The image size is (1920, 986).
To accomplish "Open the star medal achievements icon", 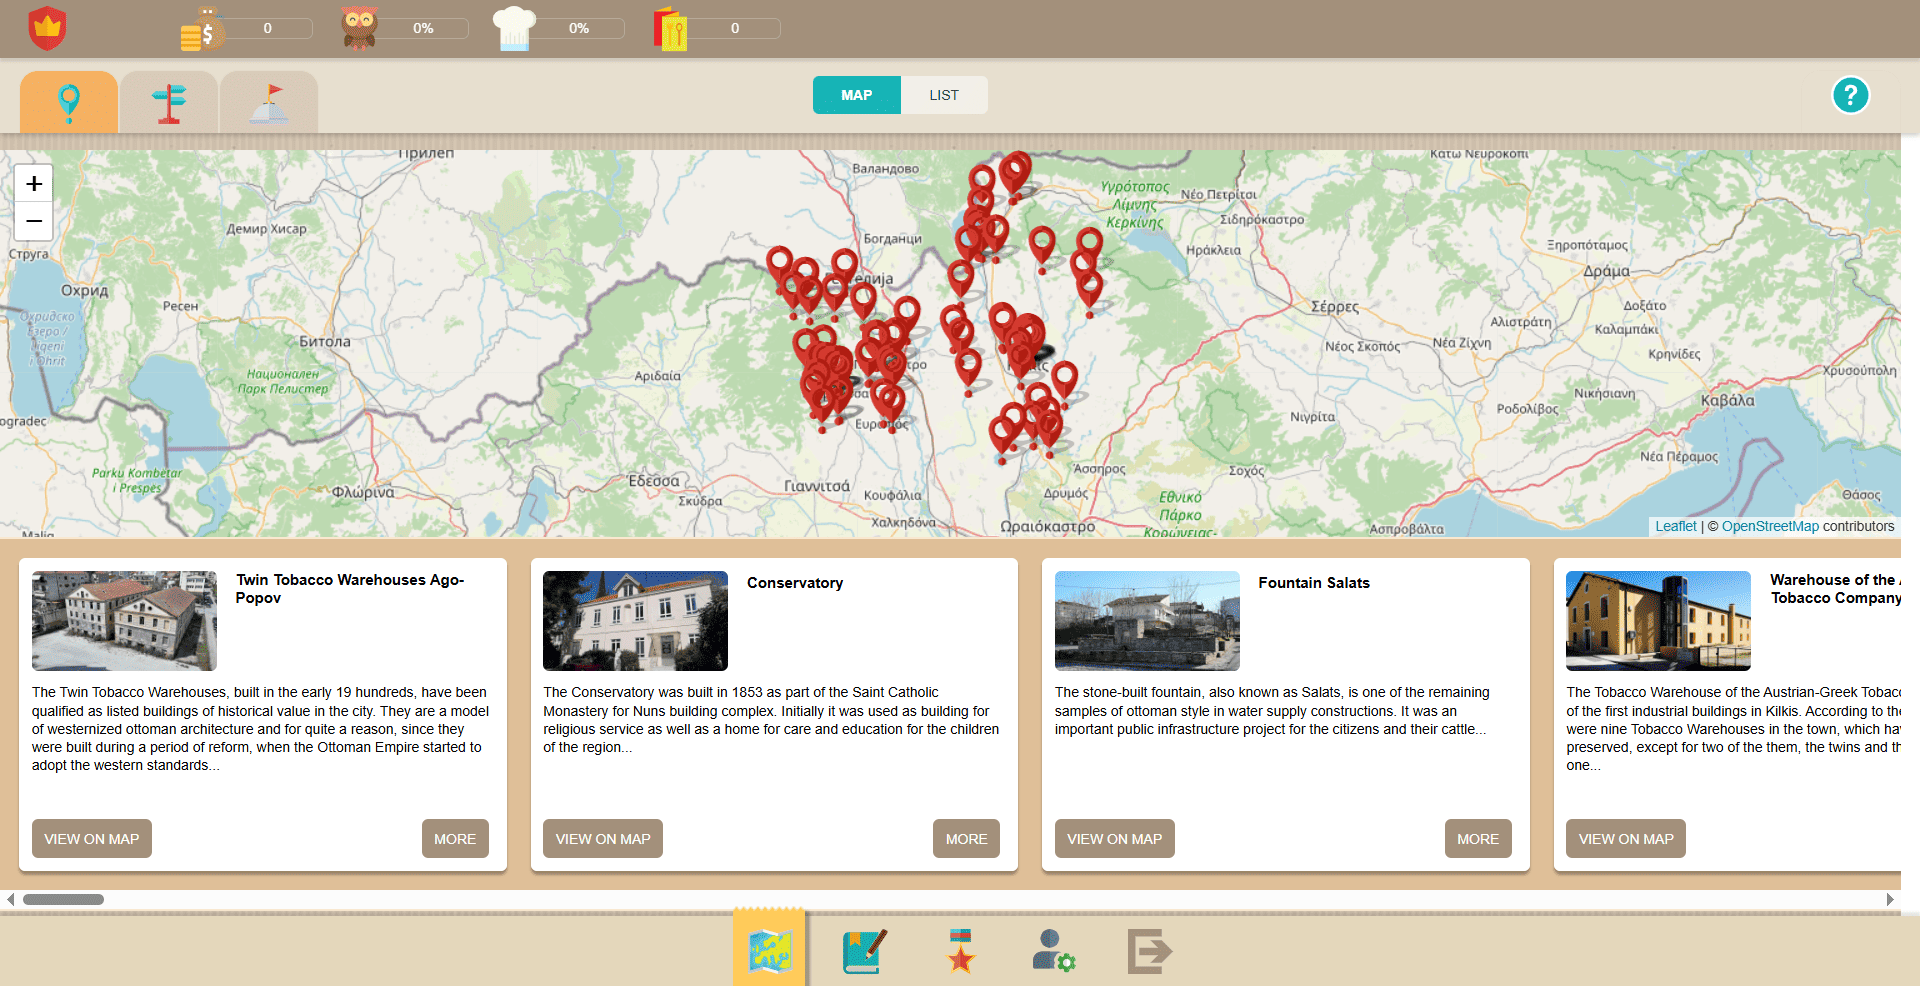I will (960, 951).
